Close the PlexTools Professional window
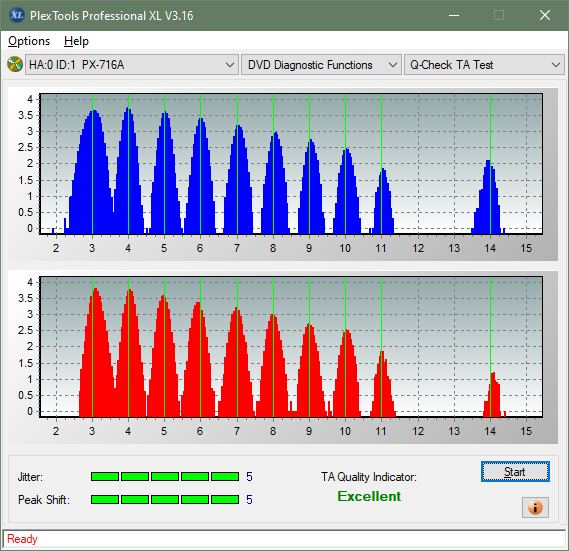The image size is (569, 551). click(x=545, y=15)
